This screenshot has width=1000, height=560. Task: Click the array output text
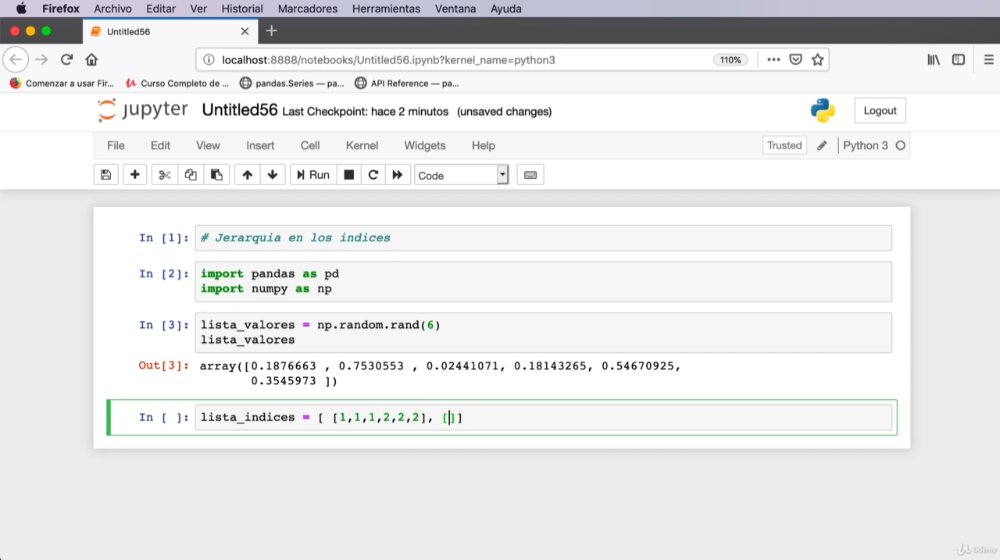pos(440,373)
